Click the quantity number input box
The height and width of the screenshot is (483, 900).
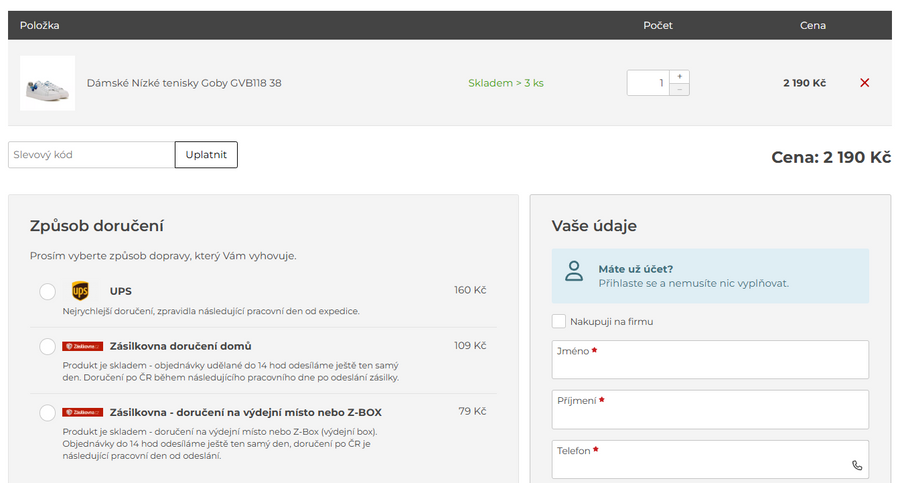coord(648,83)
